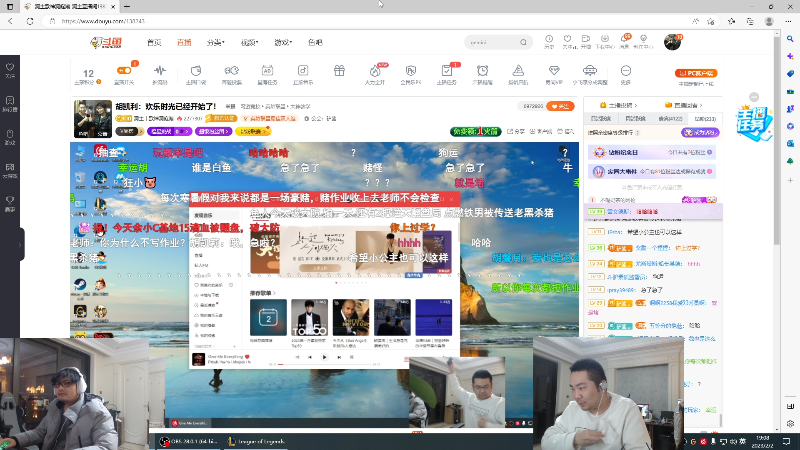Viewport: 800px width, 450px height.
Task: Select the 直播 nav item
Action: [184, 42]
